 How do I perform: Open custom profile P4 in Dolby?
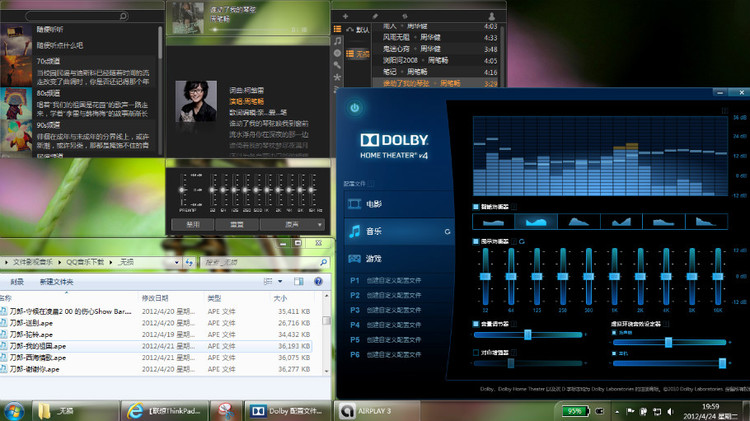coord(386,325)
